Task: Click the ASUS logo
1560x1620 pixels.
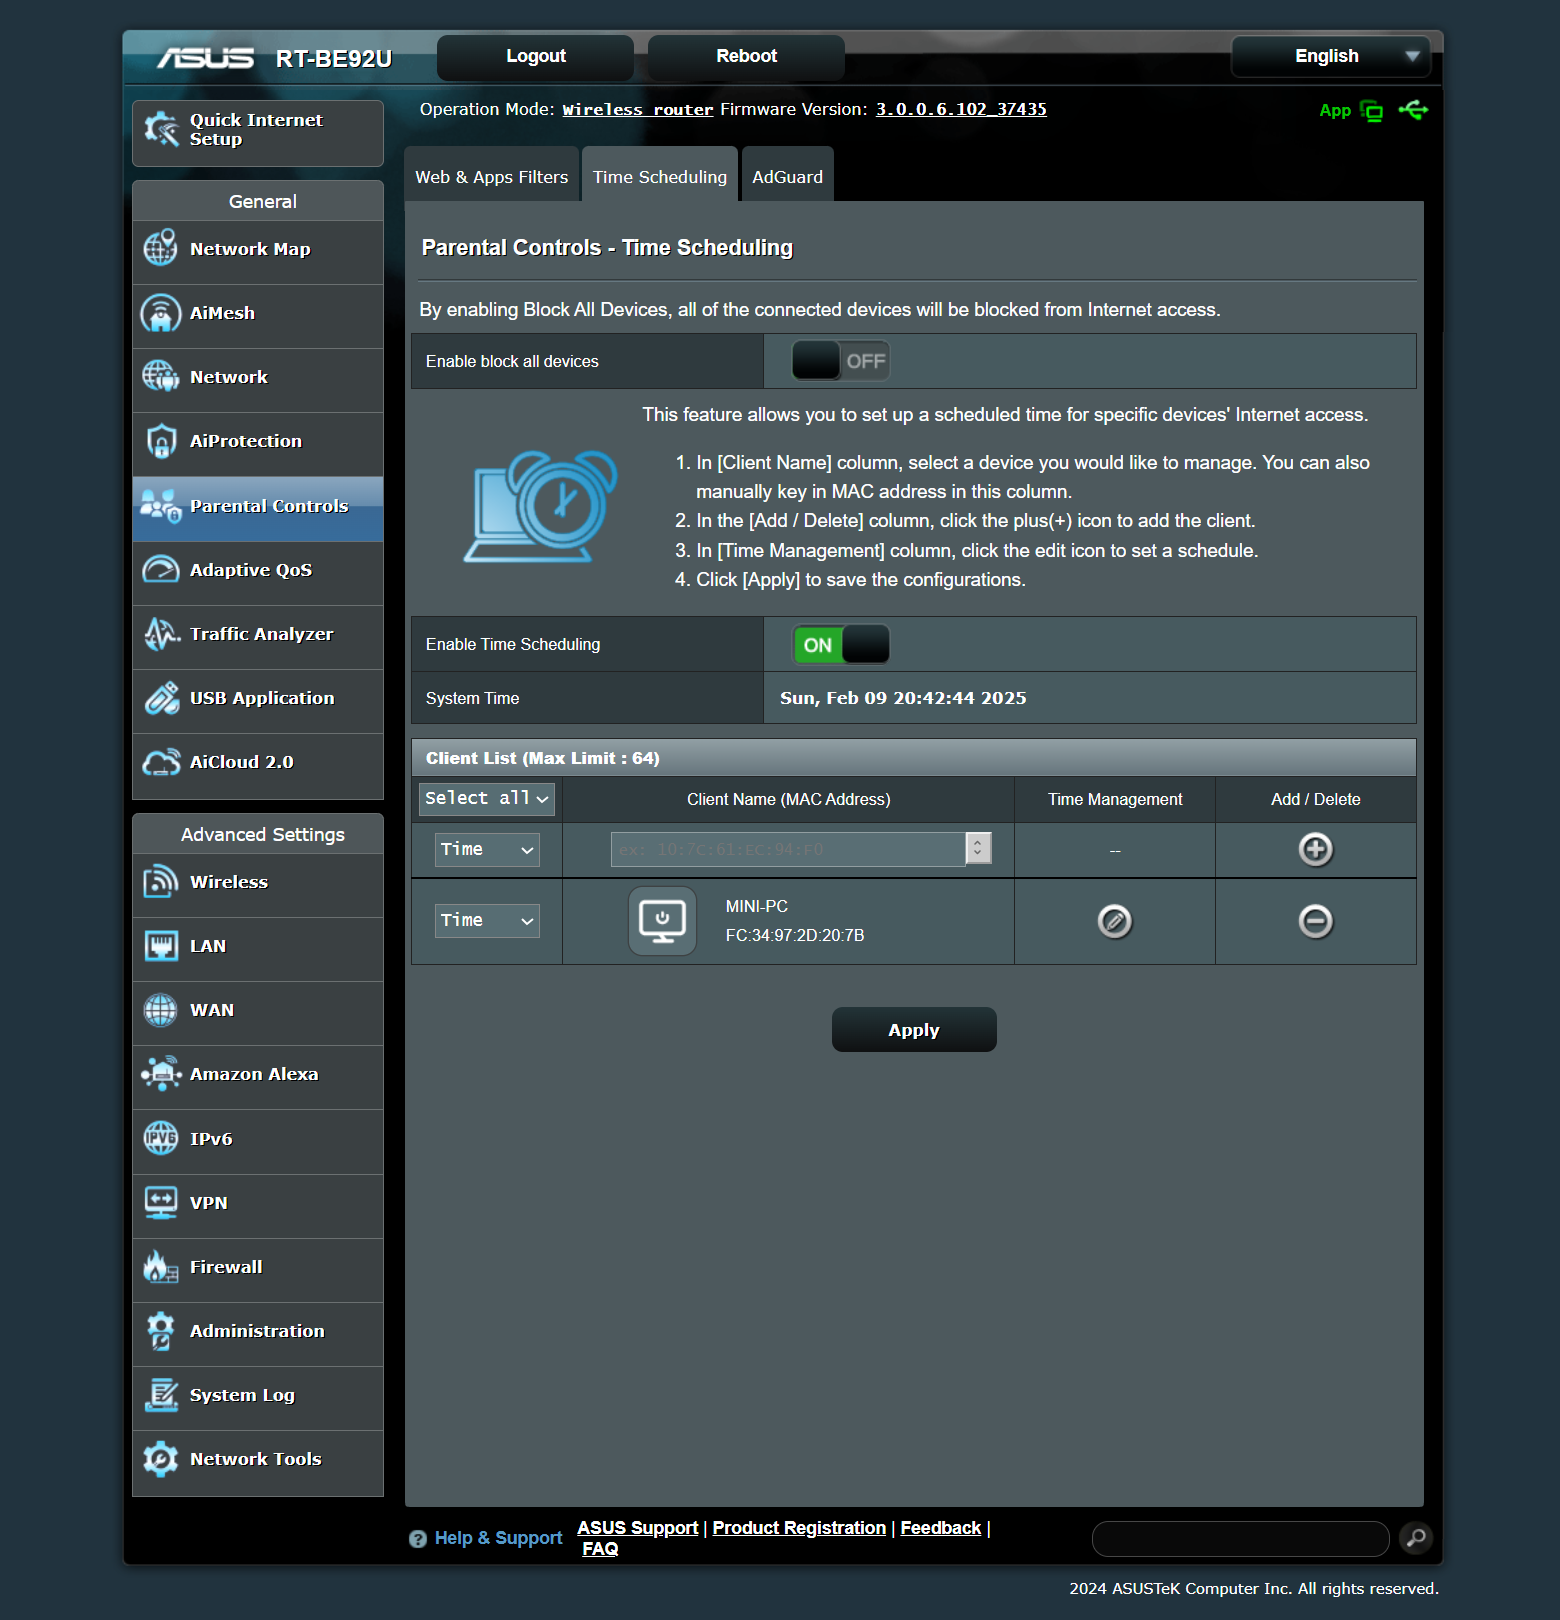Action: click(x=205, y=58)
